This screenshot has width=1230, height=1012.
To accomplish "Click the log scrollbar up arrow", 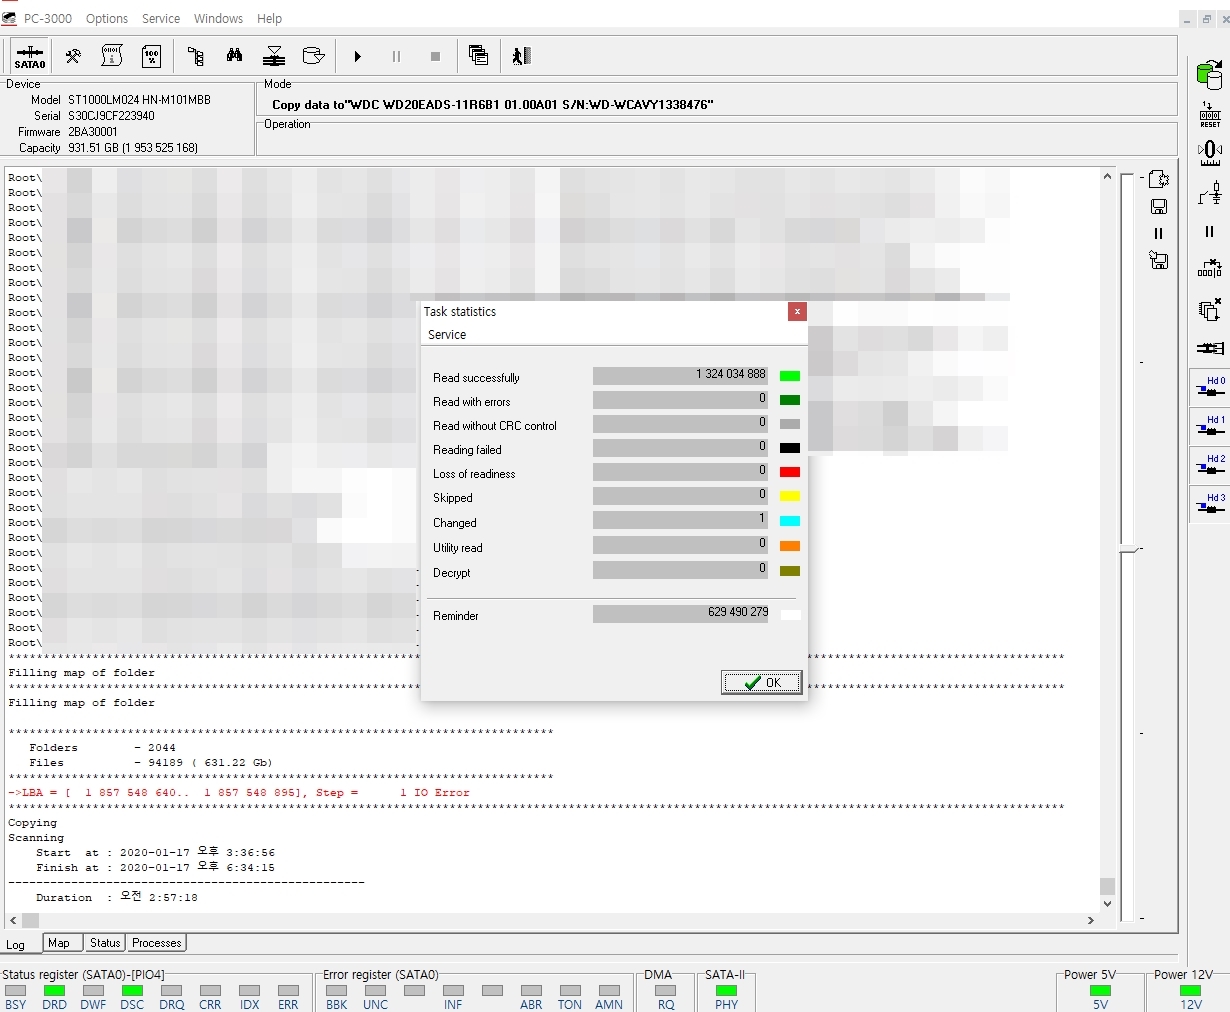I will (1107, 176).
